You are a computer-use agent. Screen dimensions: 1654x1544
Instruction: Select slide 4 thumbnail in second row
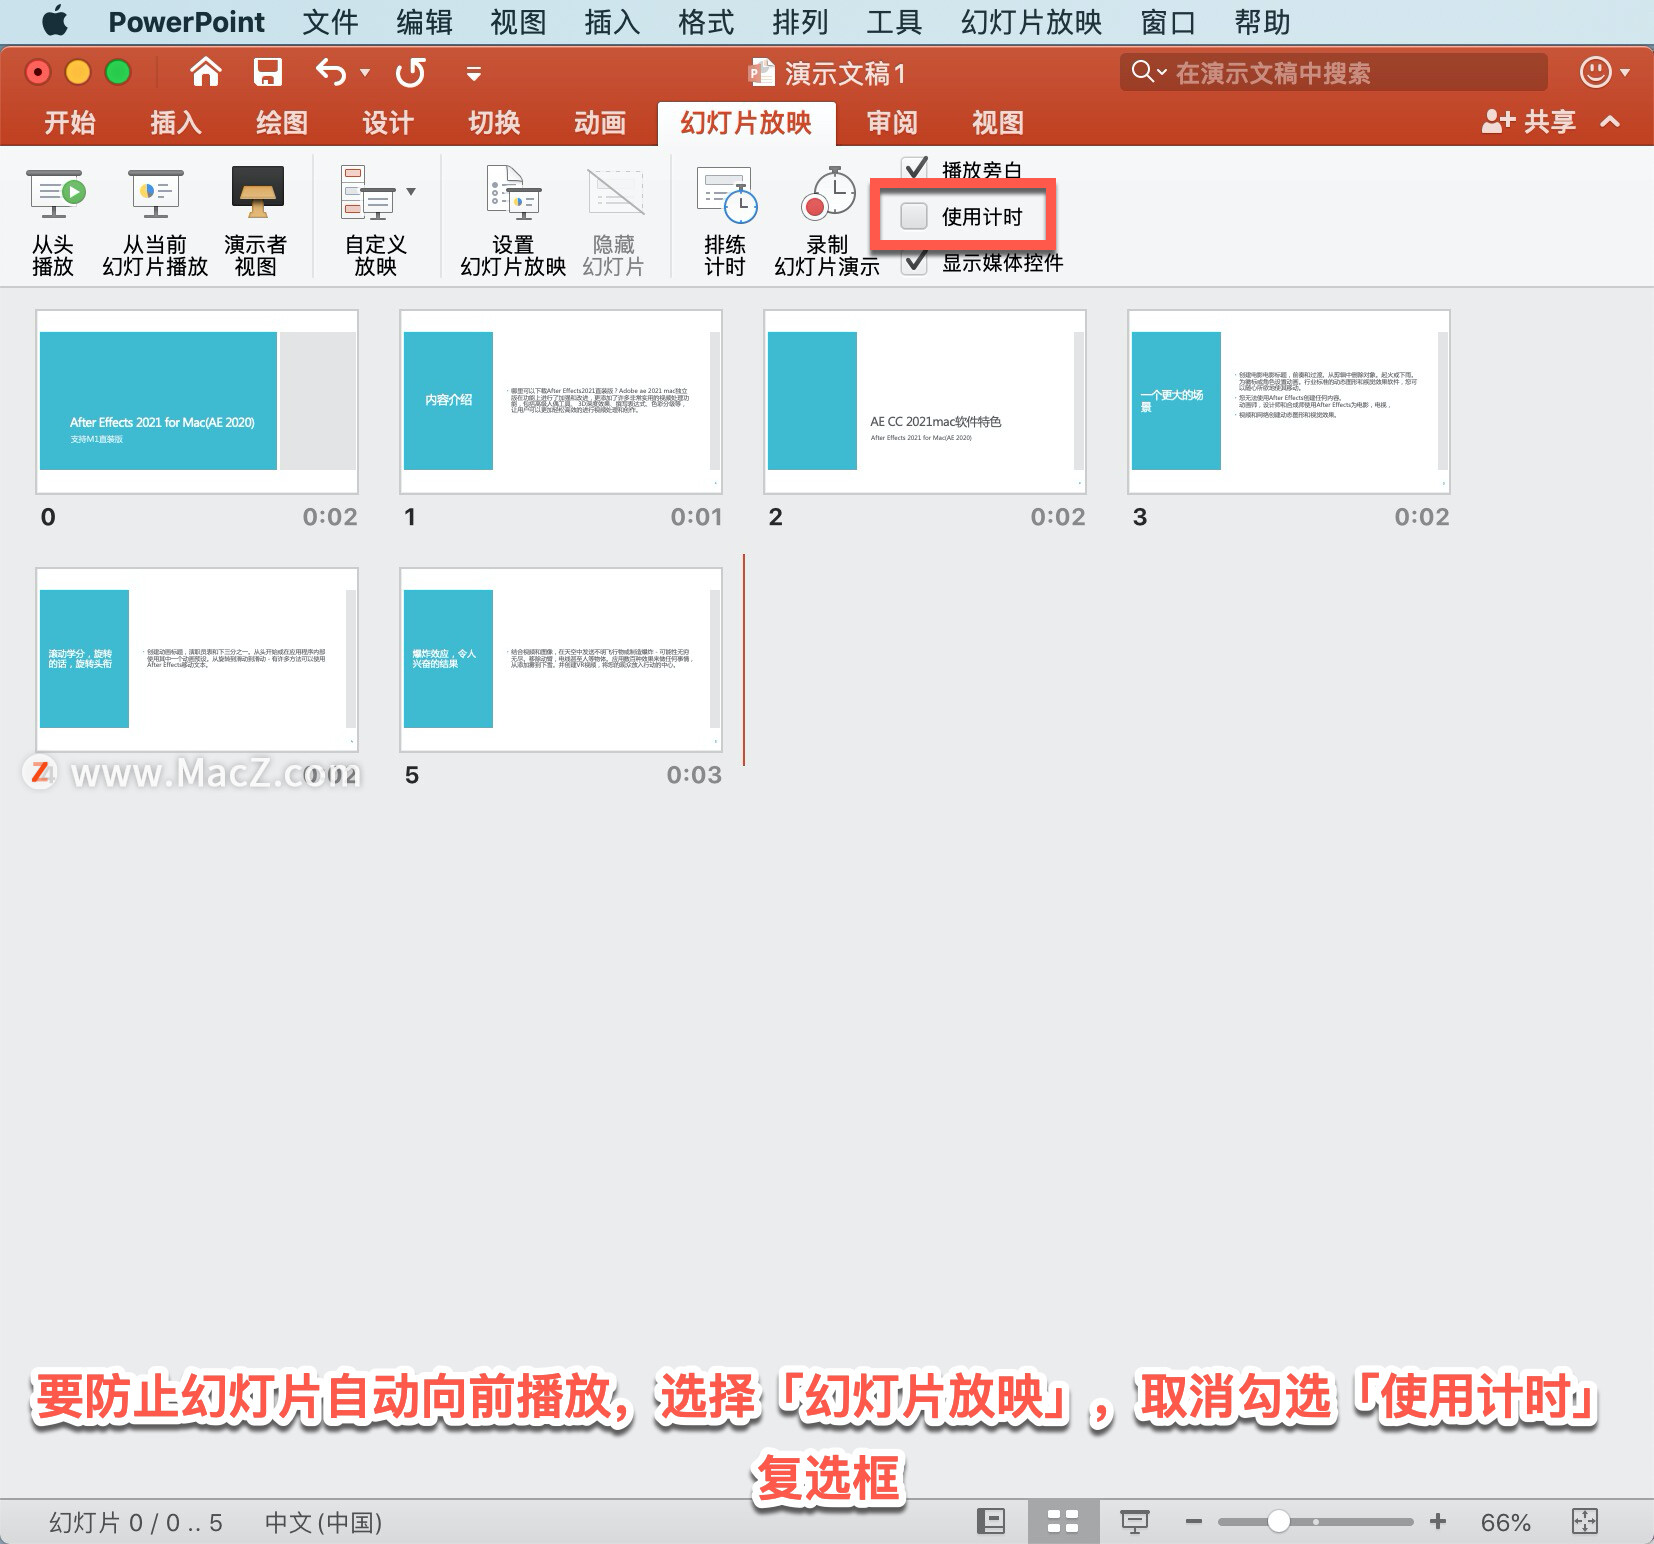197,659
